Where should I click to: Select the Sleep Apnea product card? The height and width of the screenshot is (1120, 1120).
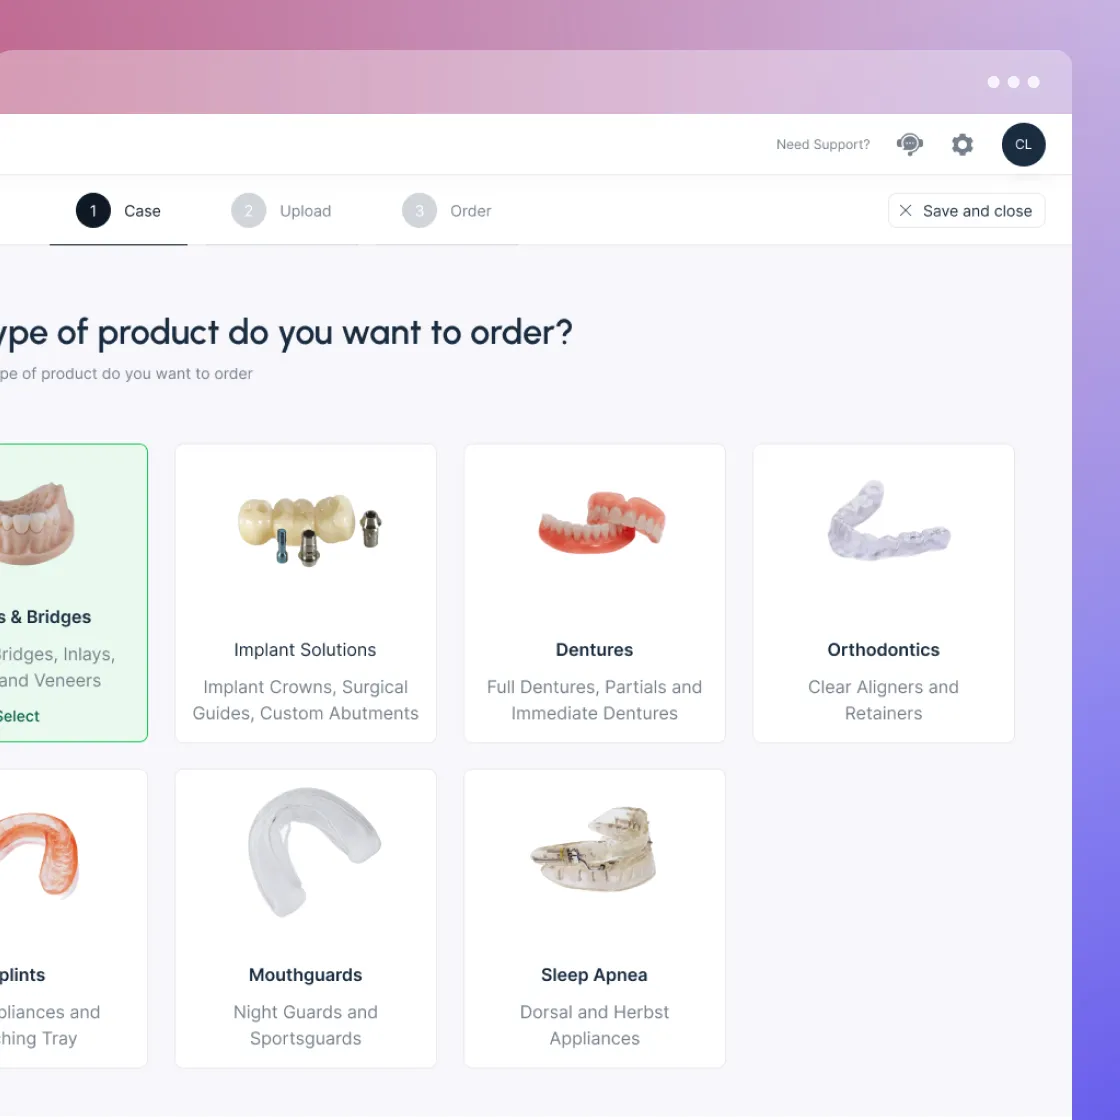click(x=594, y=918)
